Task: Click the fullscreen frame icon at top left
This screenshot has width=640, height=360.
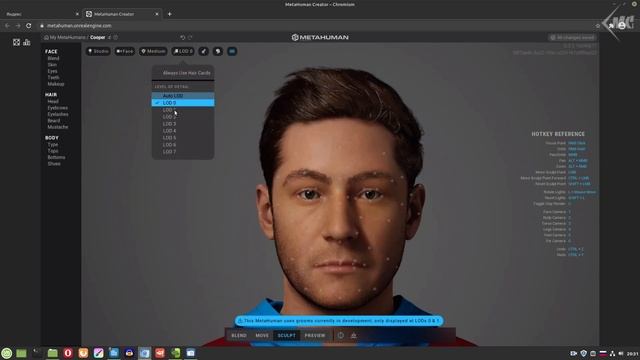Action: point(16,42)
